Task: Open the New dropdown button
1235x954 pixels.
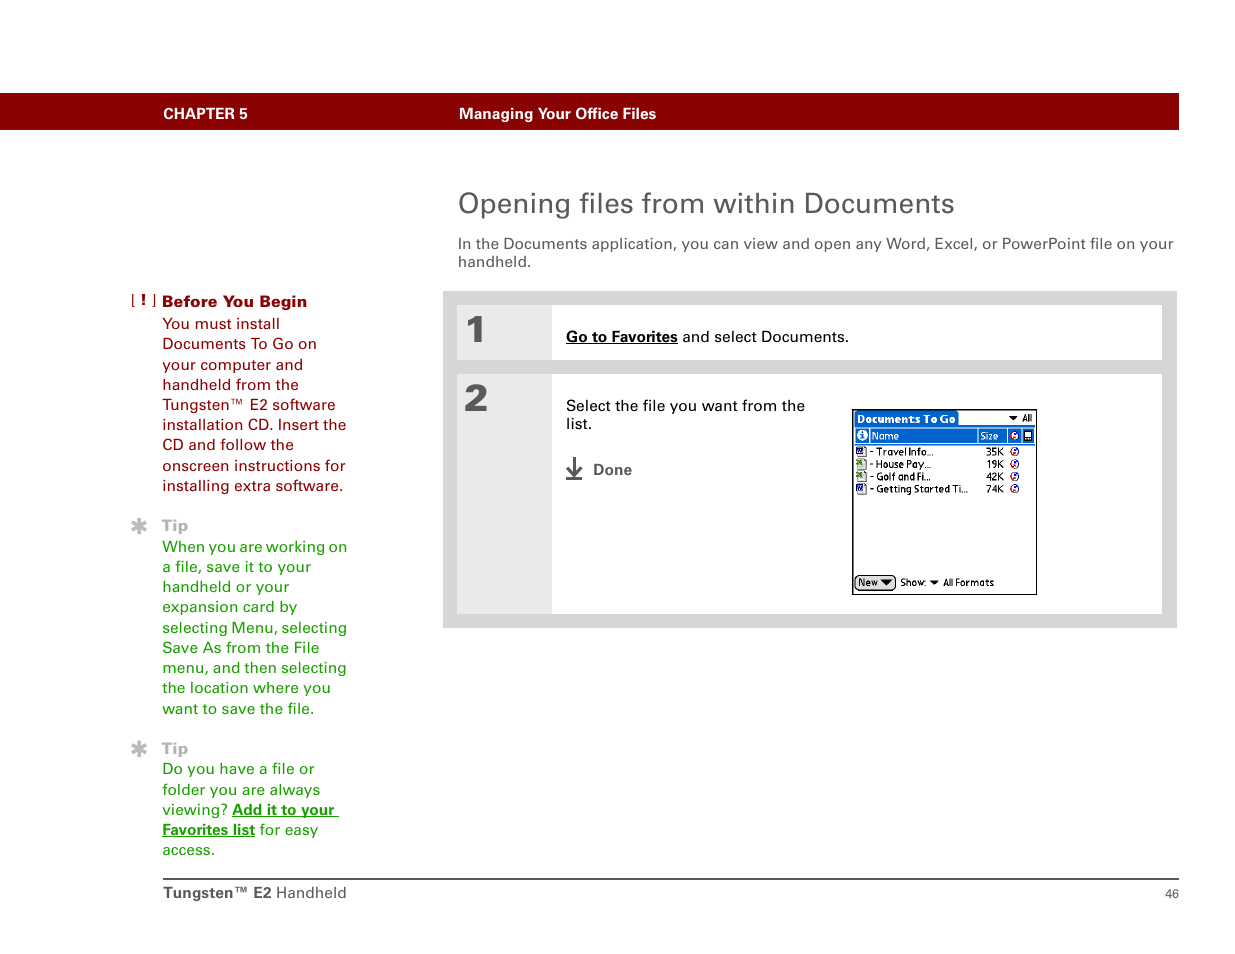Action: [x=875, y=583]
